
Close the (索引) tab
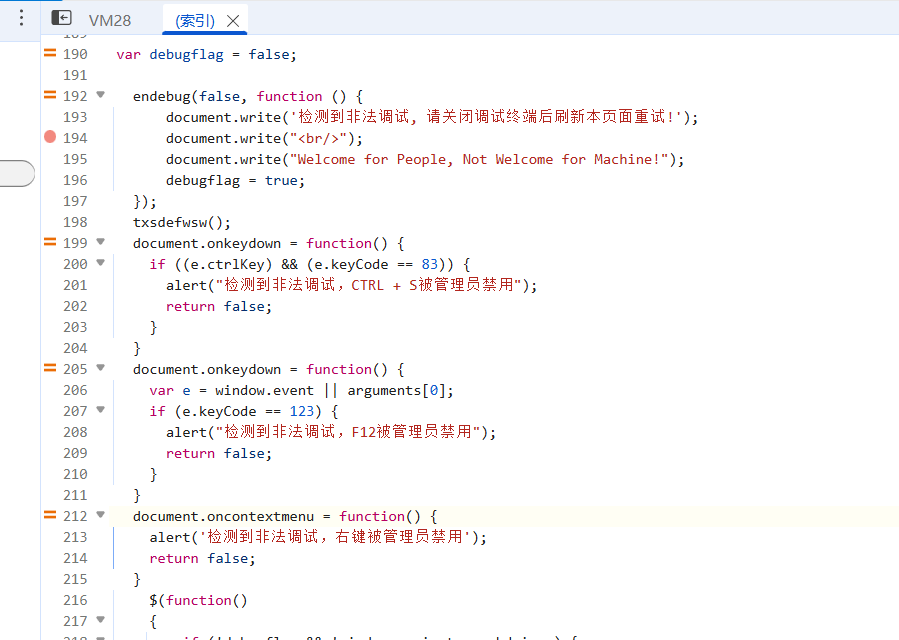pos(233,21)
